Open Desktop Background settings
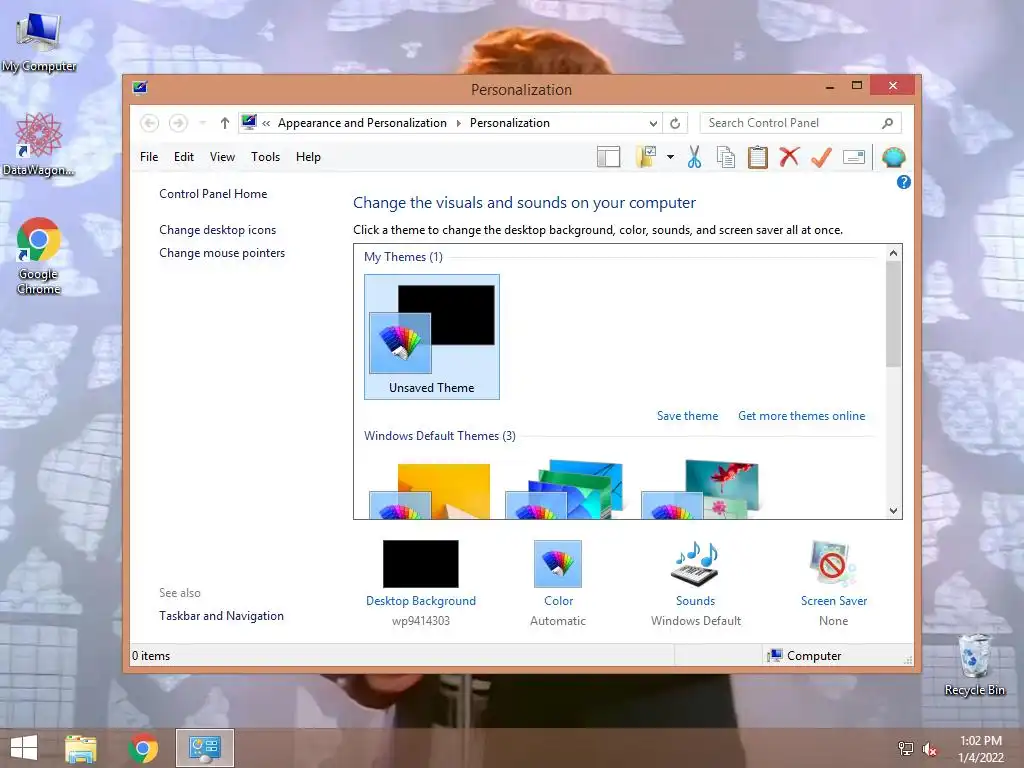Screen dimensions: 1024x768 421,564
